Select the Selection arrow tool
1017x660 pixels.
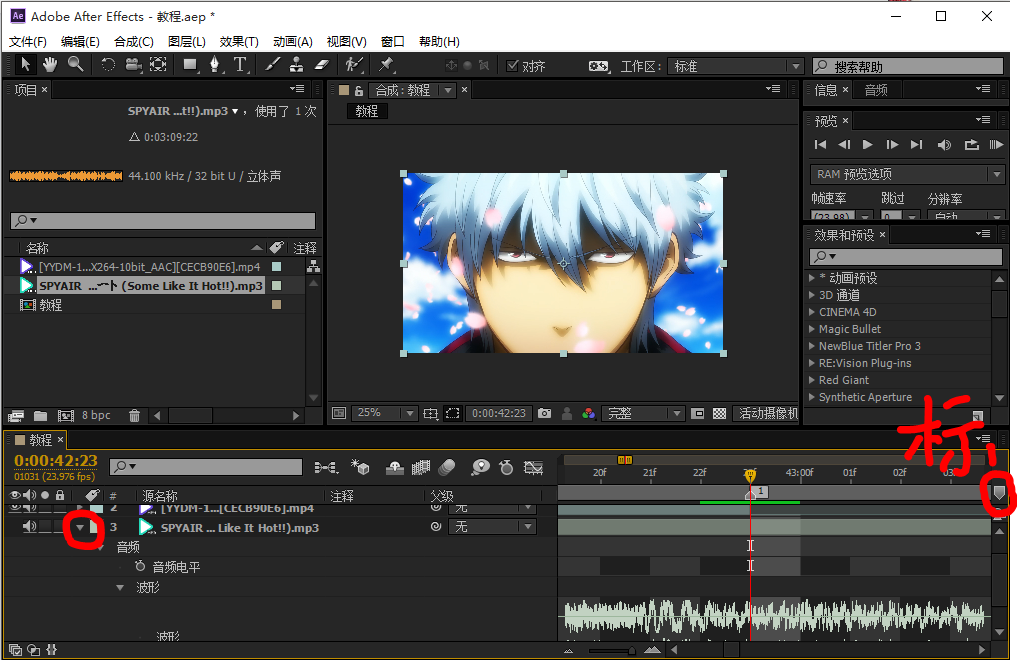click(x=25, y=64)
